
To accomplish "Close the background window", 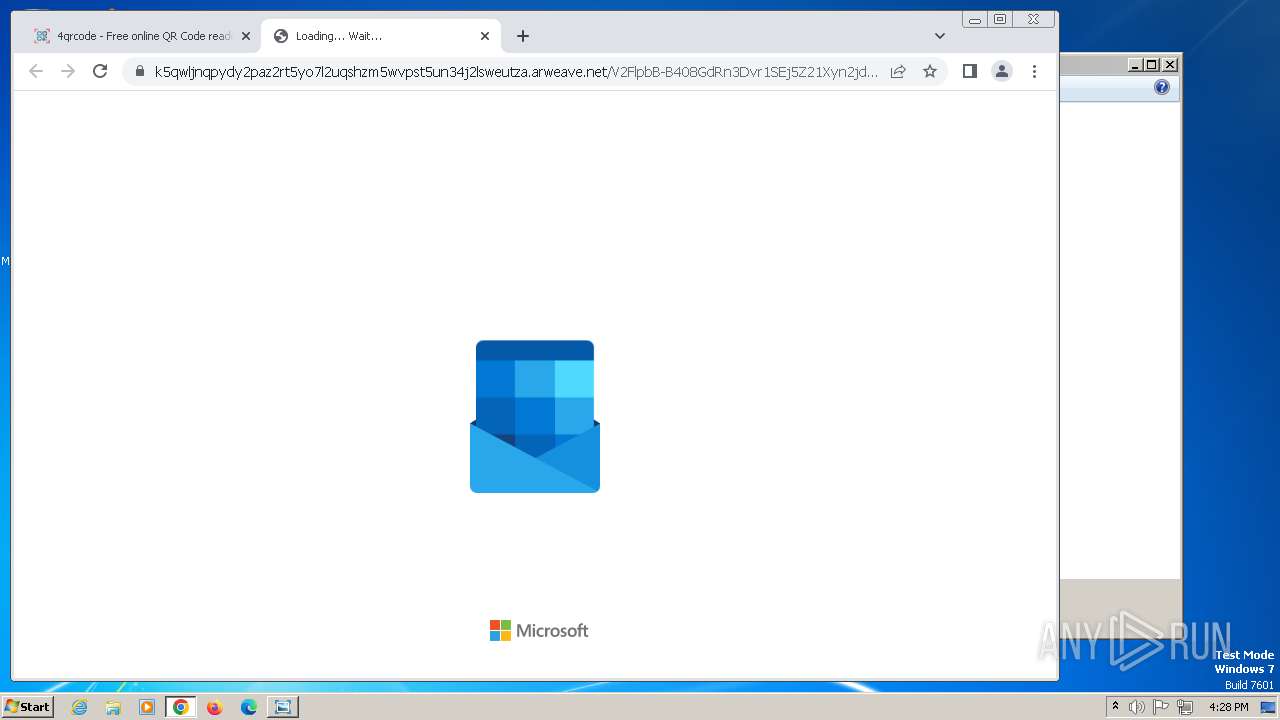I will [x=1170, y=65].
